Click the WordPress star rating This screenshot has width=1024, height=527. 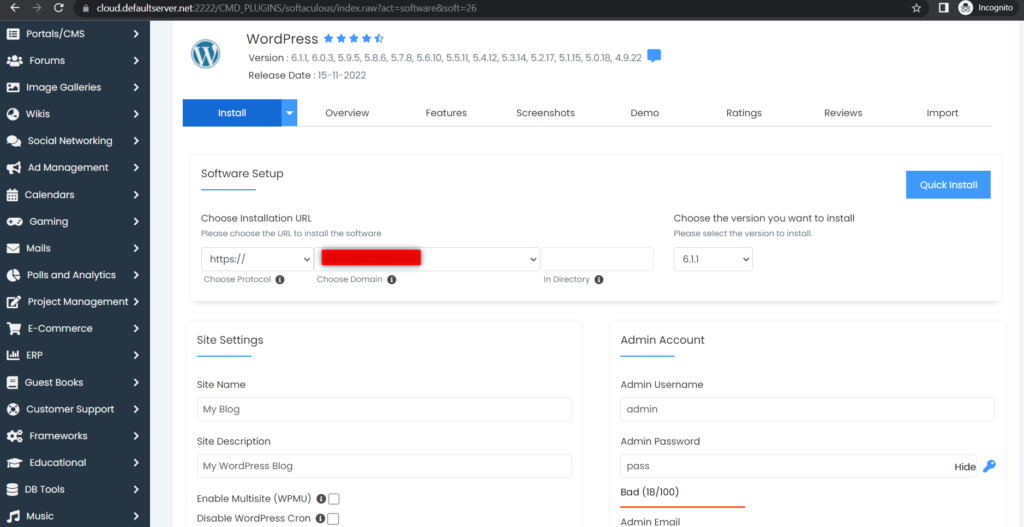tap(353, 39)
